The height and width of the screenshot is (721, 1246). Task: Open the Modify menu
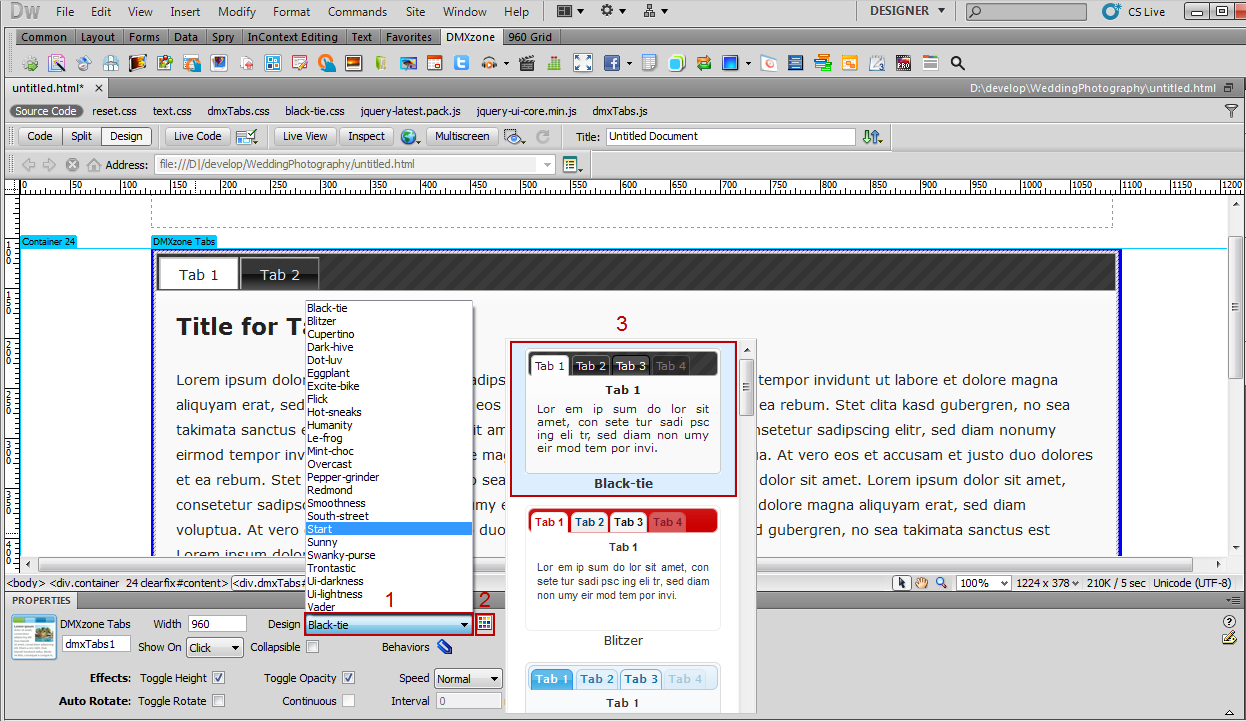(x=237, y=12)
